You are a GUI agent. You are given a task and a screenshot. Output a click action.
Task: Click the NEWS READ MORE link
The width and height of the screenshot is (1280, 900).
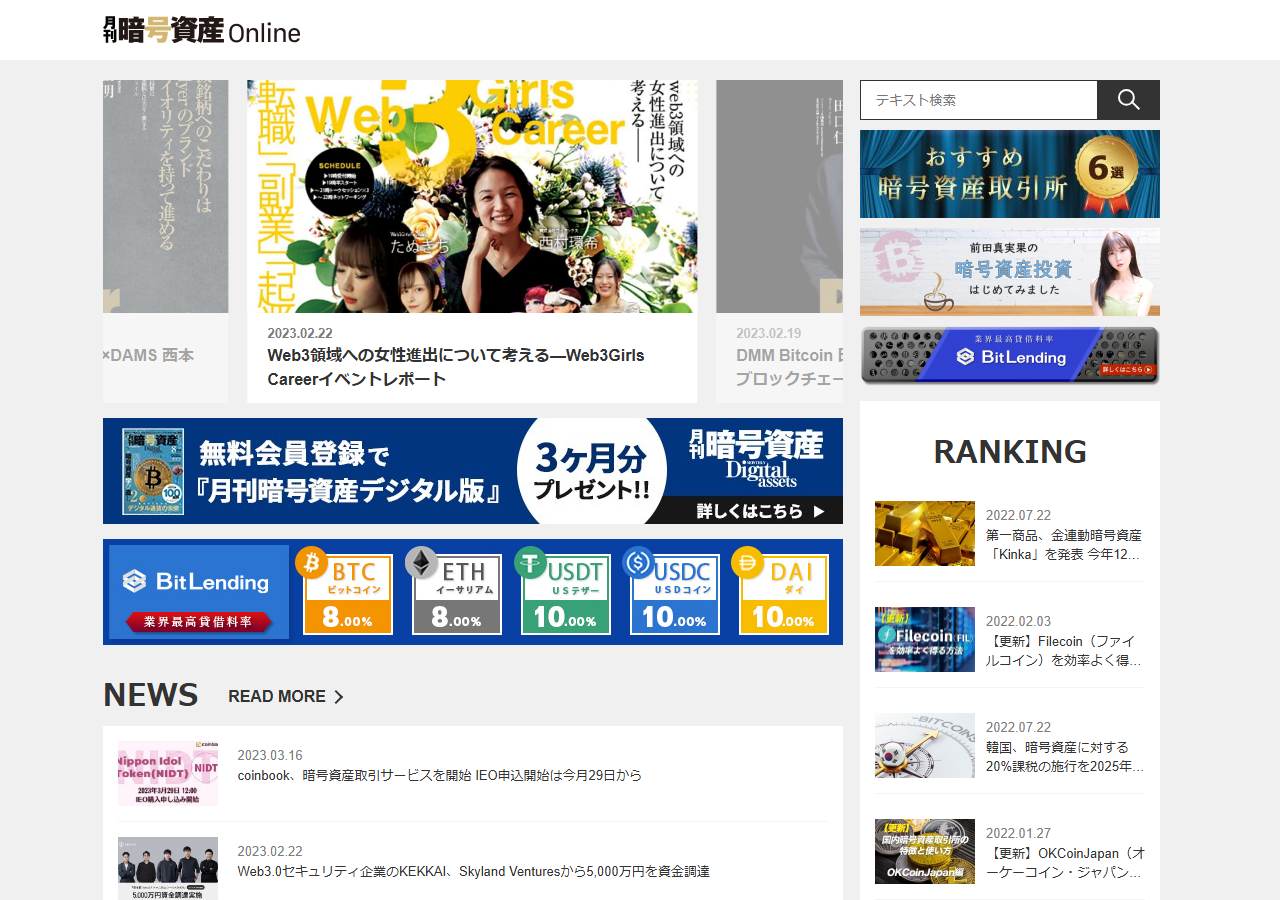[x=286, y=696]
